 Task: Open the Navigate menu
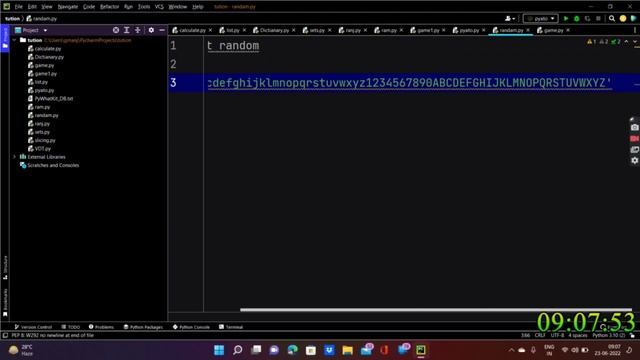[x=68, y=7]
